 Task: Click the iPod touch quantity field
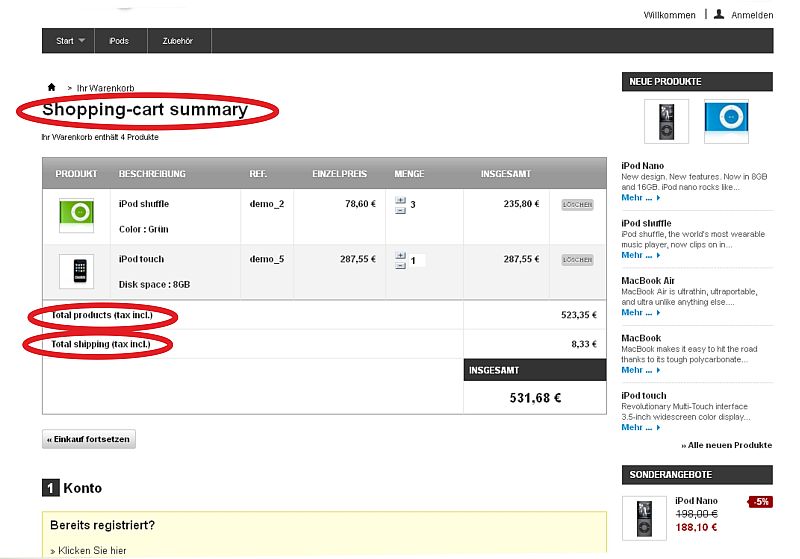[x=417, y=261]
